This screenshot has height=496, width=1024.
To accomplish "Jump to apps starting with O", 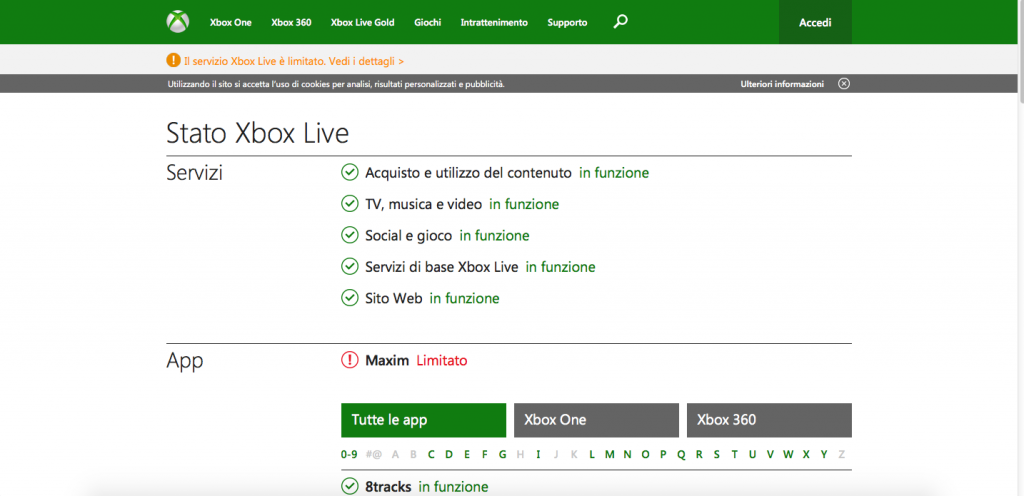I will pyautogui.click(x=645, y=455).
